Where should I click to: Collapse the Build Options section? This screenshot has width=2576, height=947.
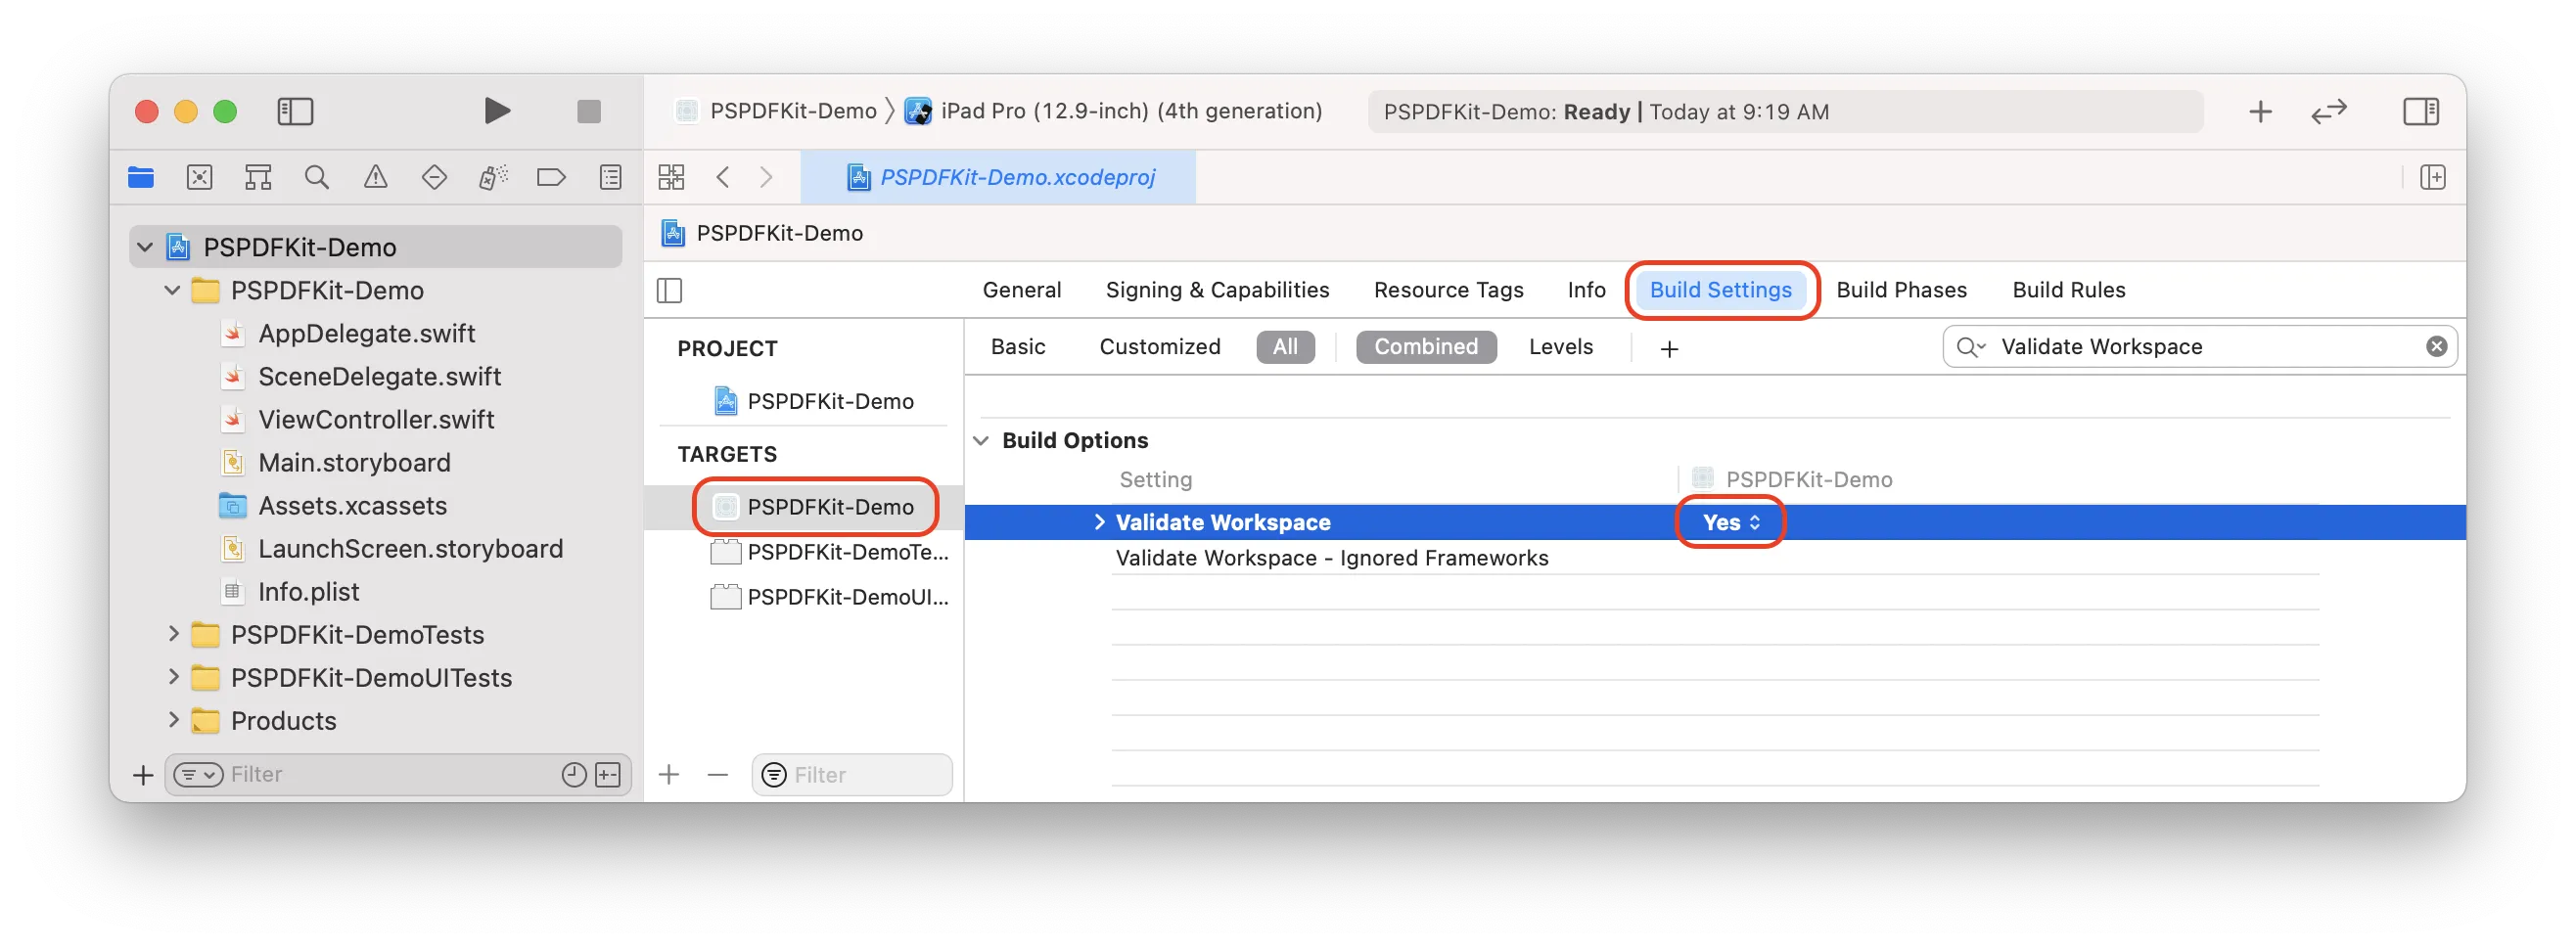click(x=981, y=441)
